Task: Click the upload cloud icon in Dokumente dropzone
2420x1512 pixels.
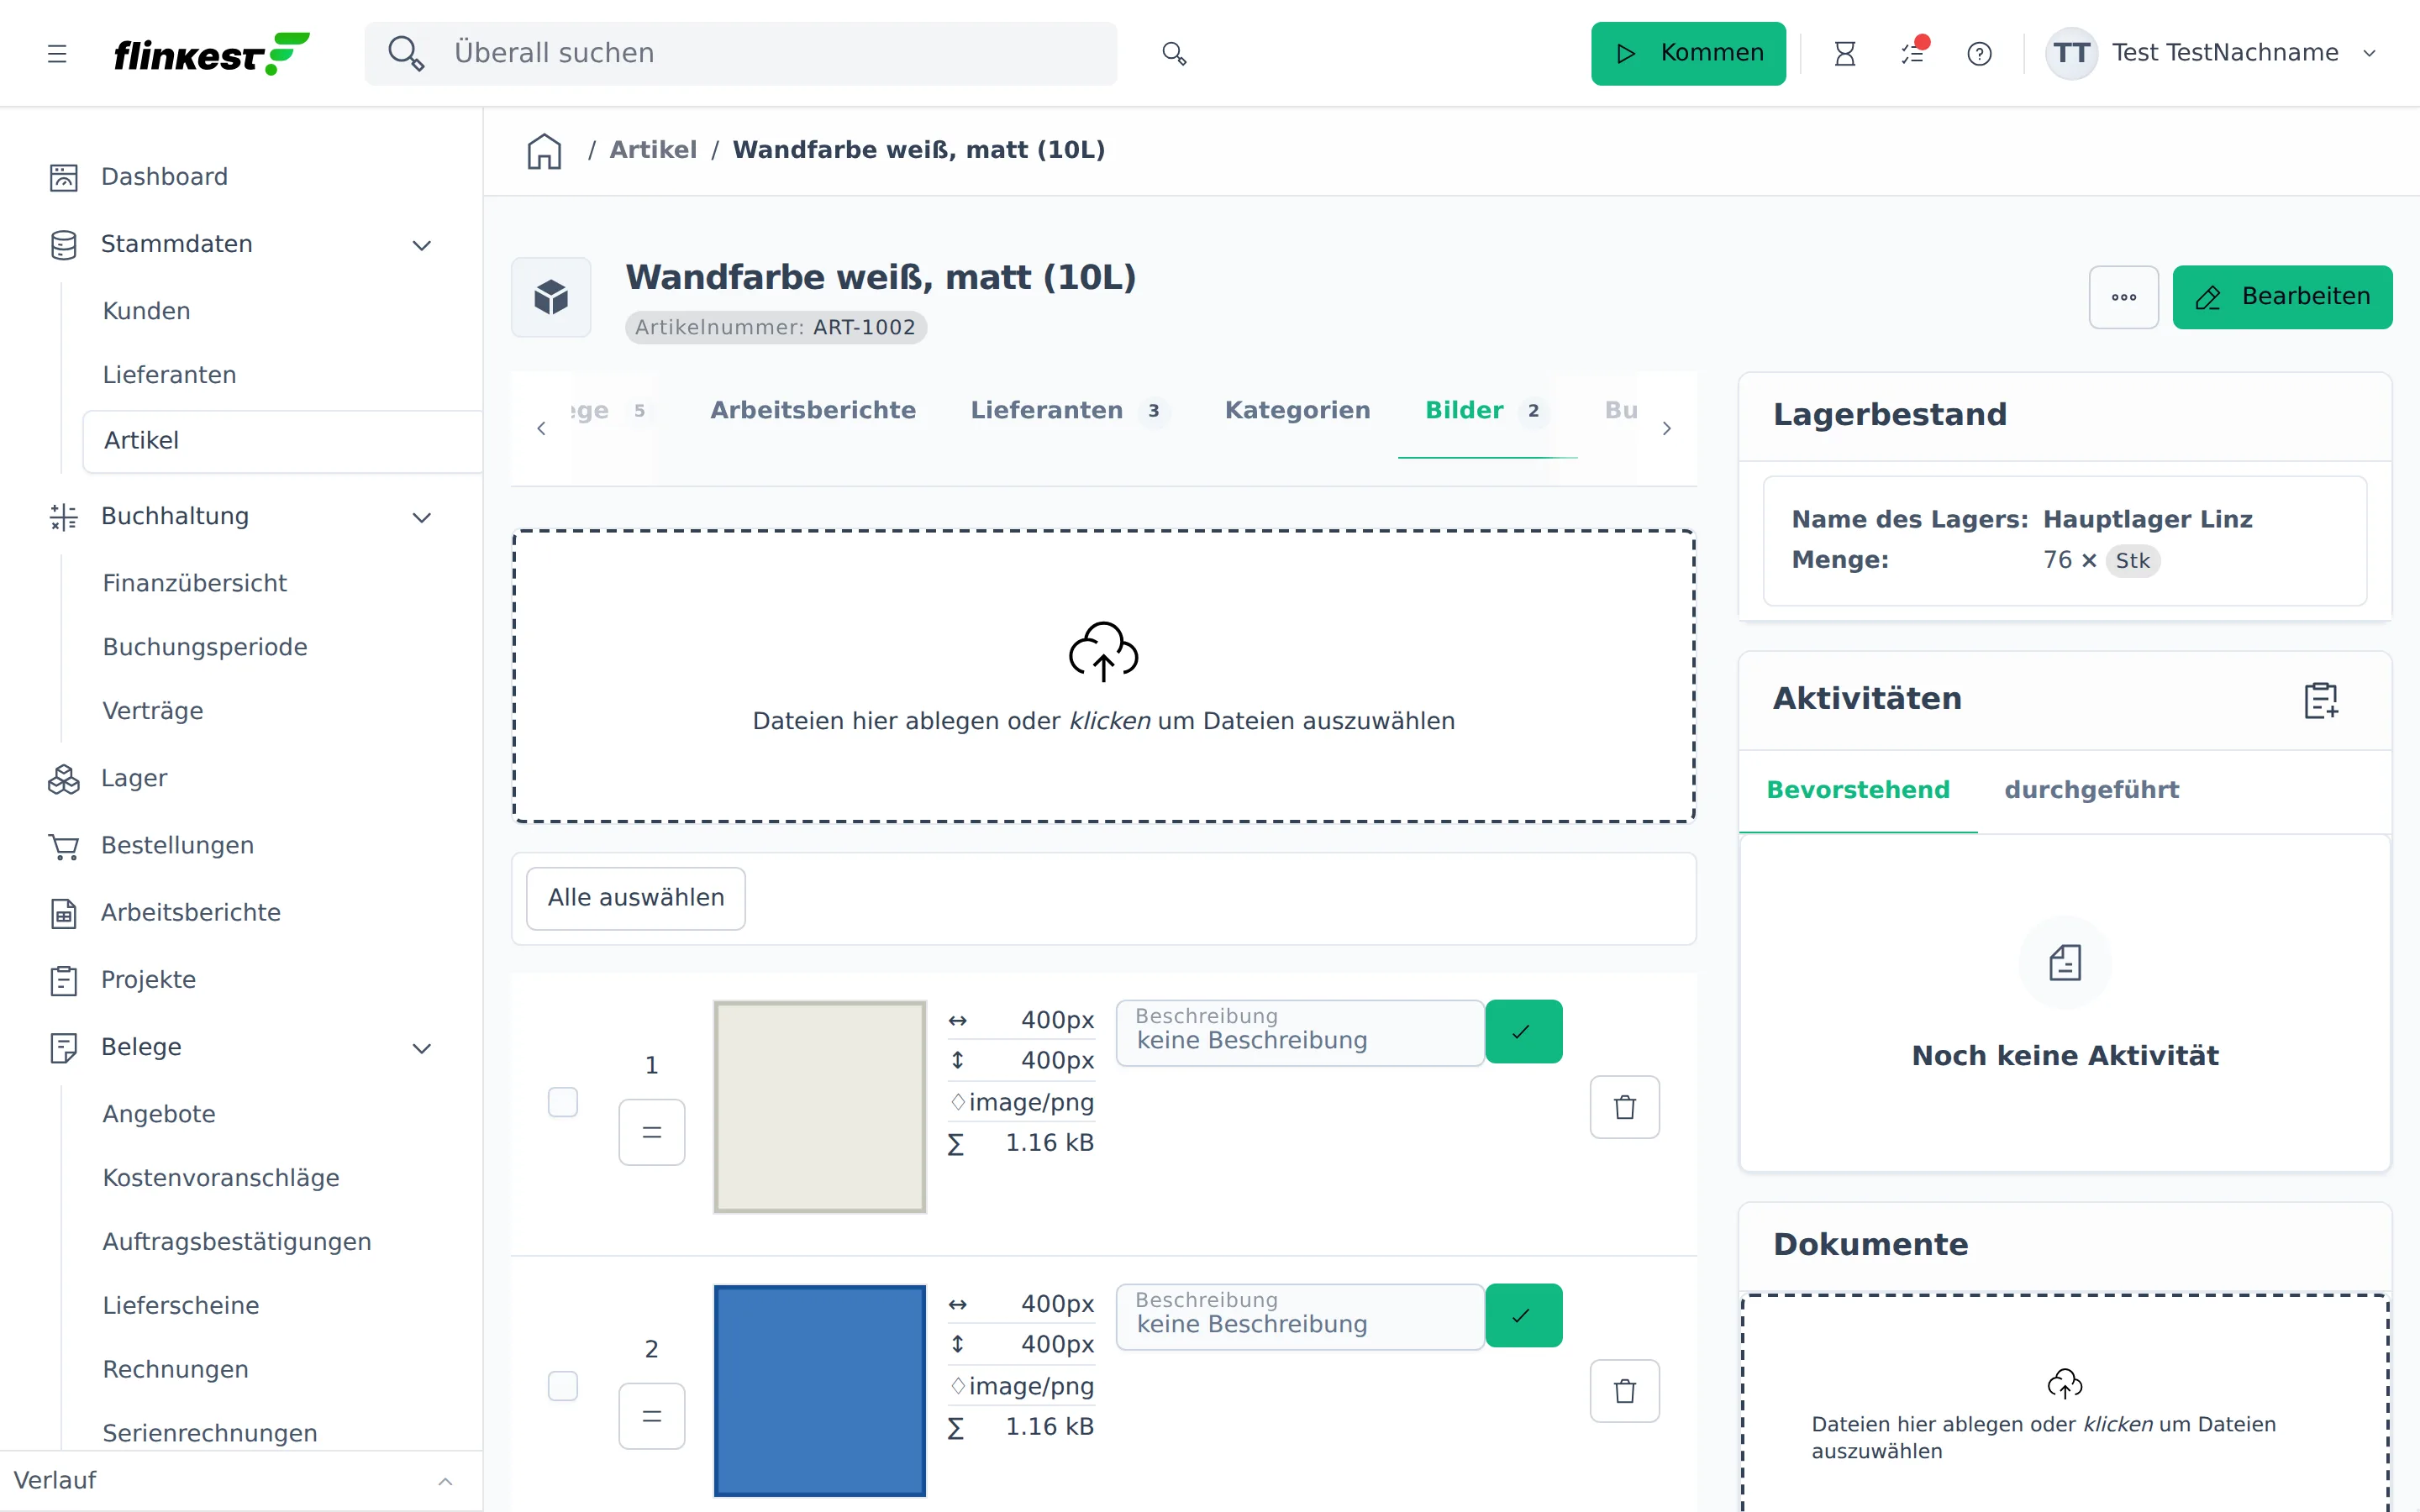Action: [2065, 1384]
